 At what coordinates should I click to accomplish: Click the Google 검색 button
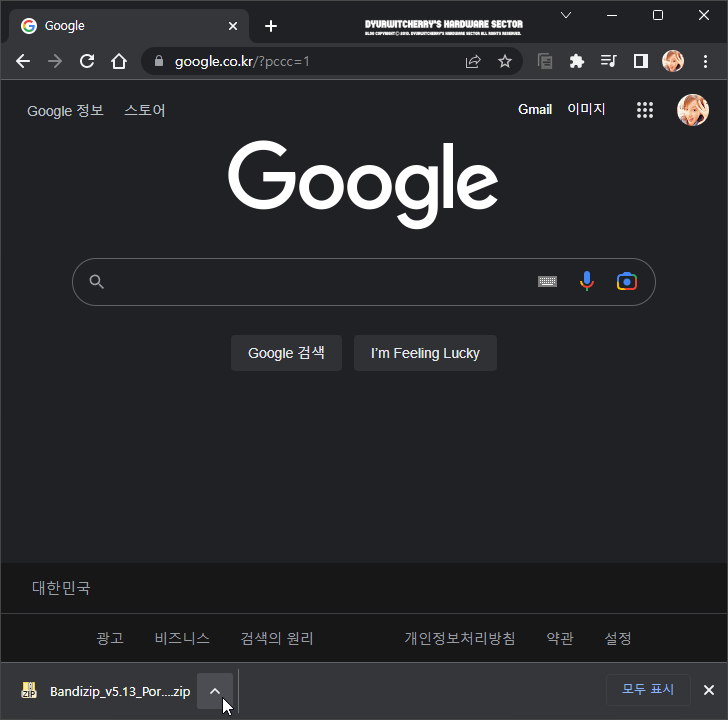286,353
